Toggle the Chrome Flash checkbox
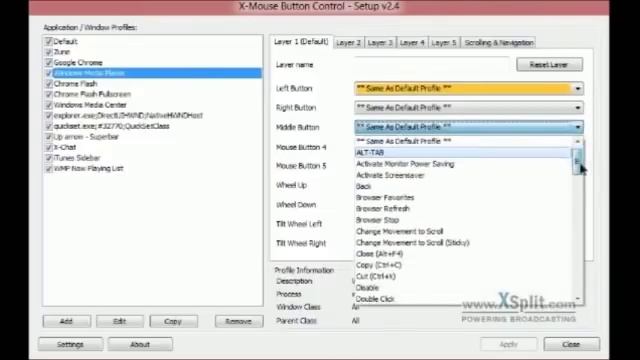The height and width of the screenshot is (360, 640). (49, 84)
